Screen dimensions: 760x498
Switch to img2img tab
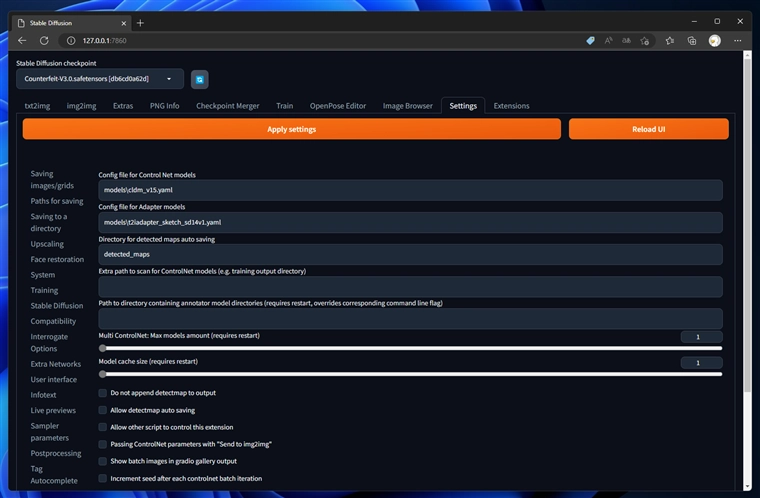click(81, 106)
